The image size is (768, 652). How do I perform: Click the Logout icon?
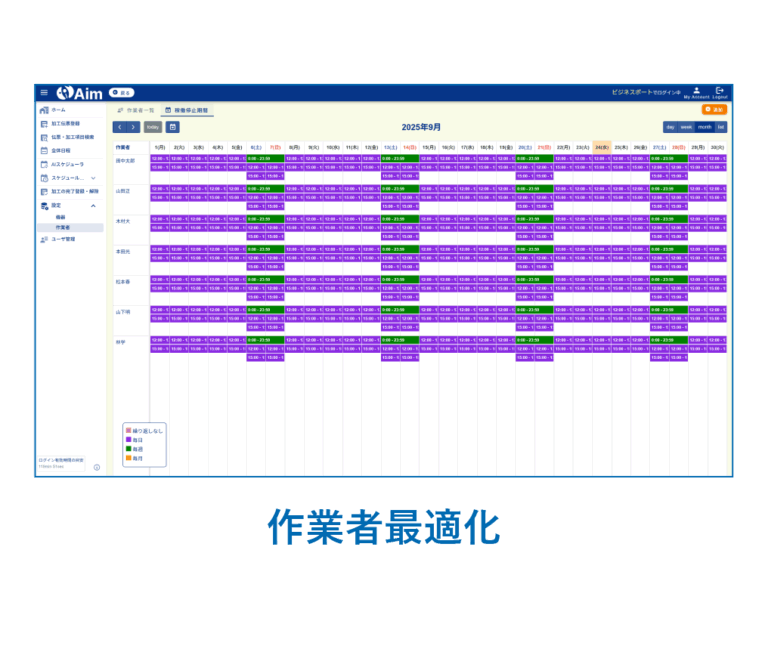coord(719,91)
